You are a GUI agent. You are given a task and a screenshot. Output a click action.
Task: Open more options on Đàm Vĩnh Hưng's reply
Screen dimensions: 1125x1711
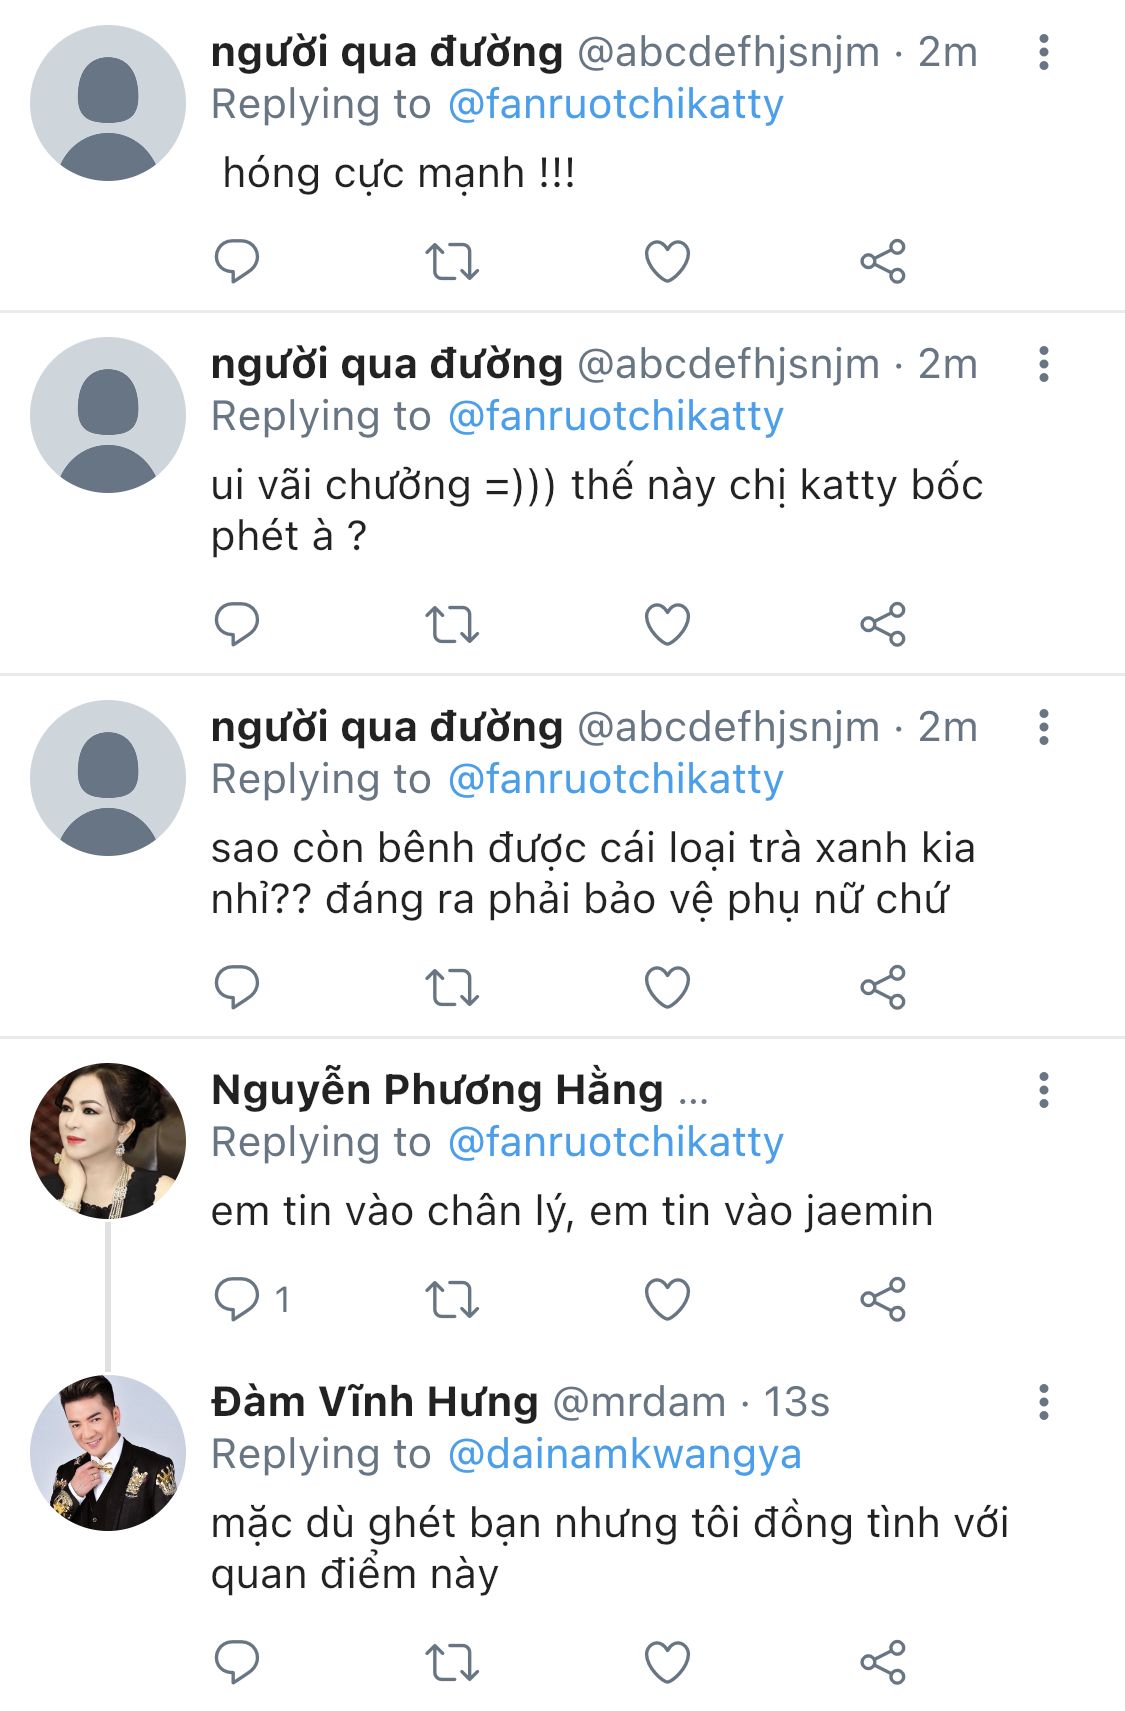(x=1043, y=1402)
